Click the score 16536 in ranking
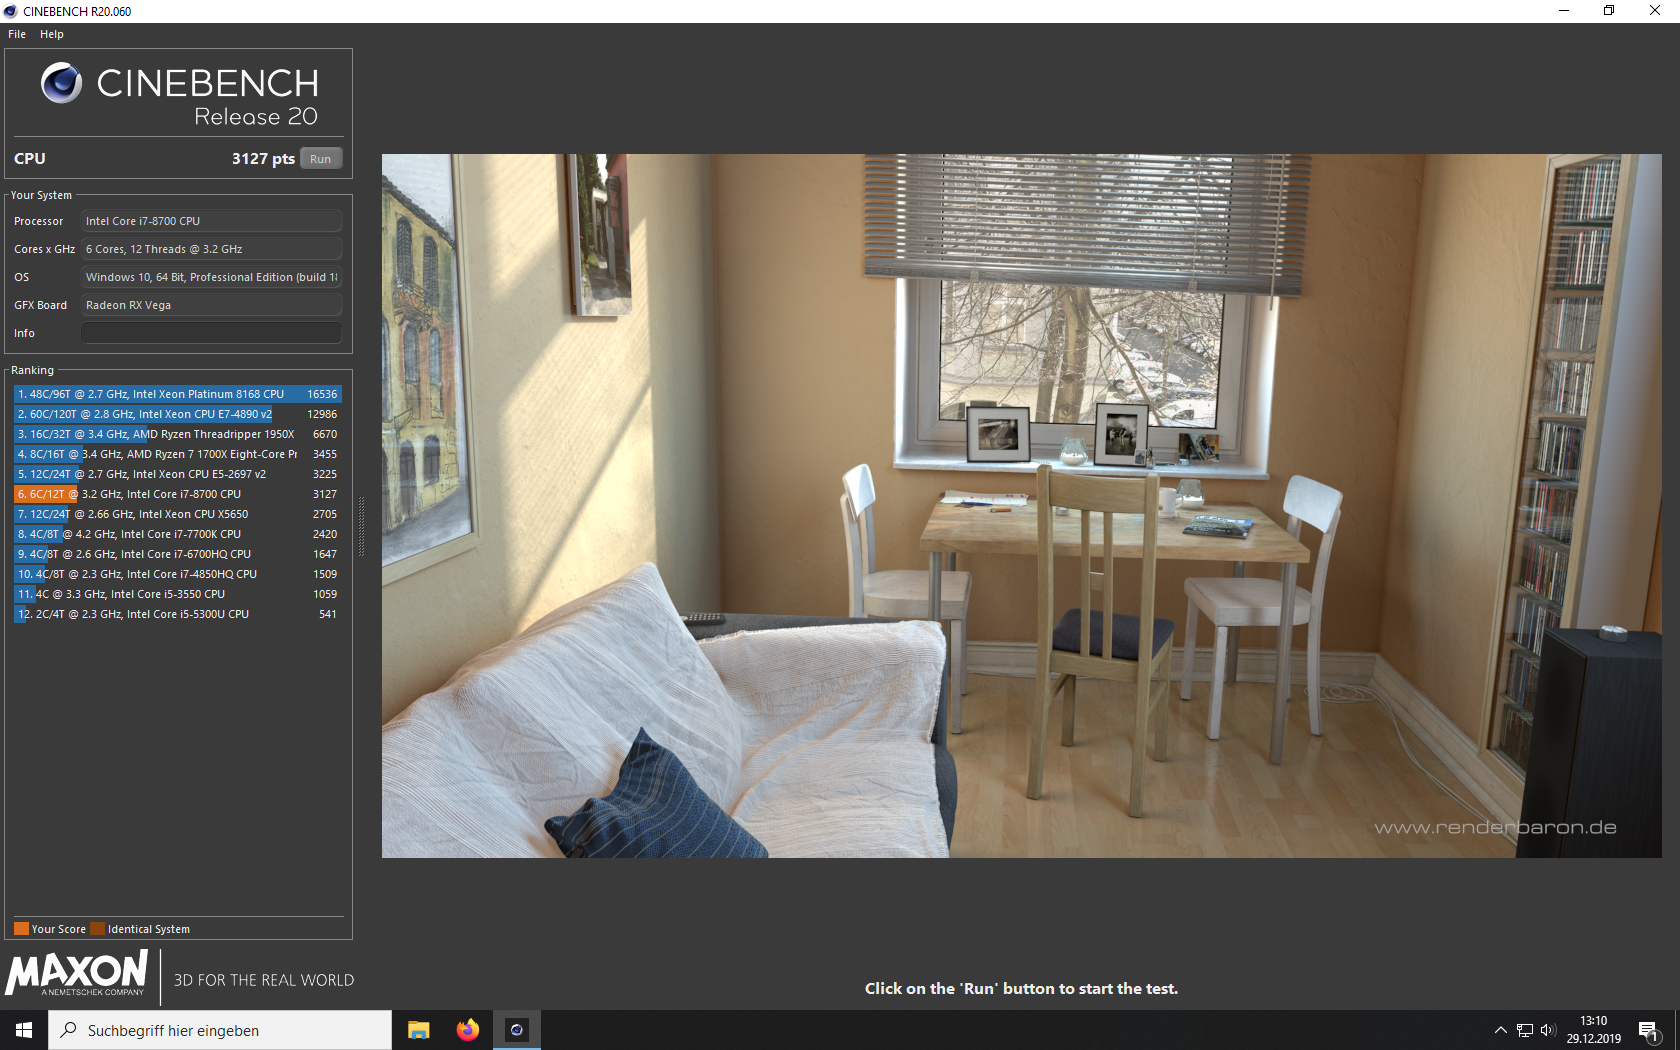This screenshot has width=1680, height=1050. click(x=322, y=394)
